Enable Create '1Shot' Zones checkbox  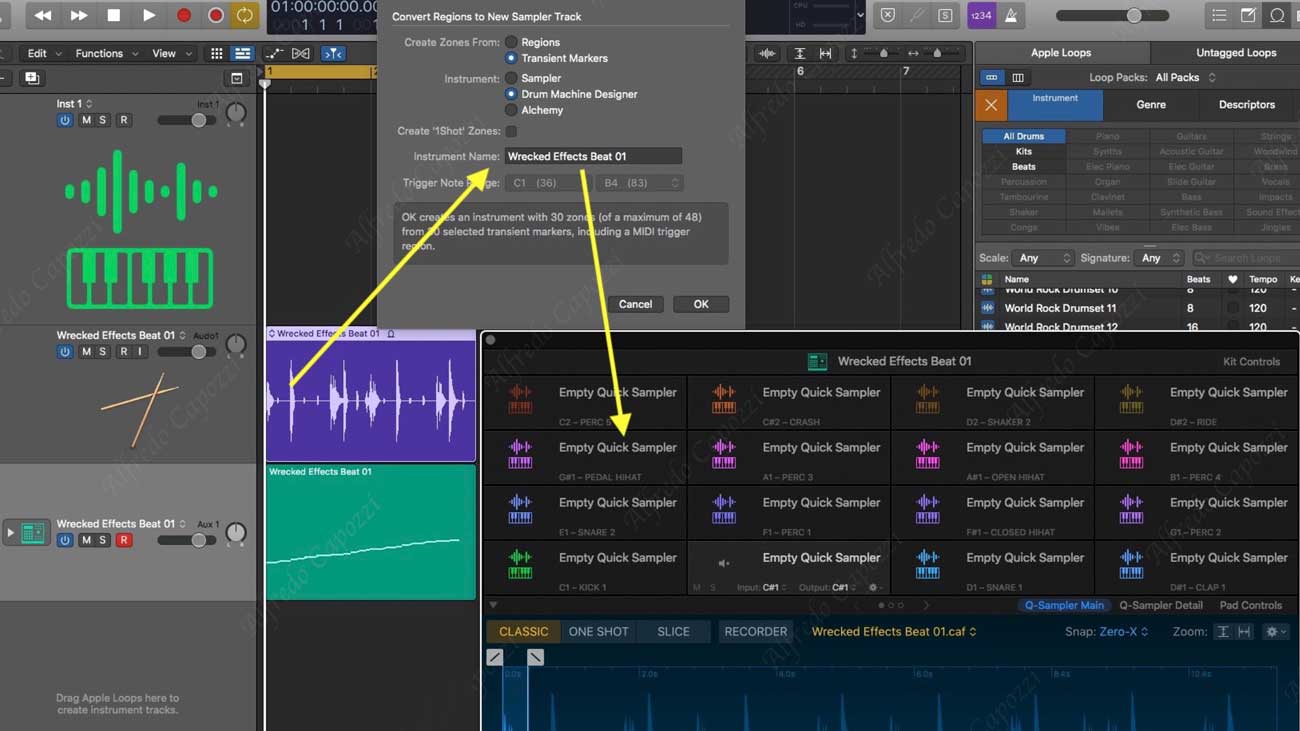coord(511,131)
